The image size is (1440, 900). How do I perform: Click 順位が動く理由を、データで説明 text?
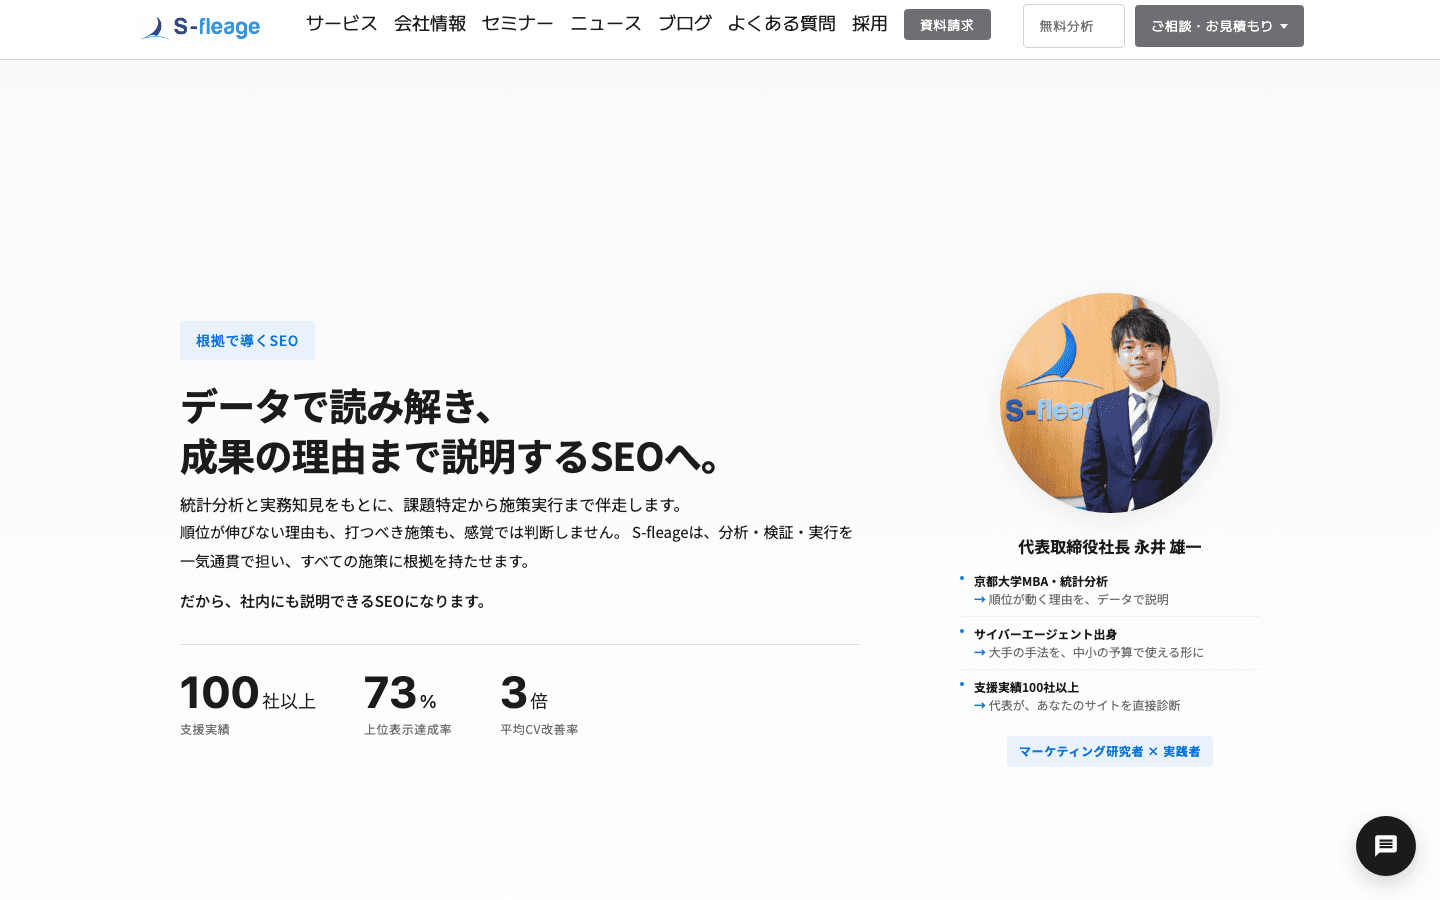[x=1079, y=600]
